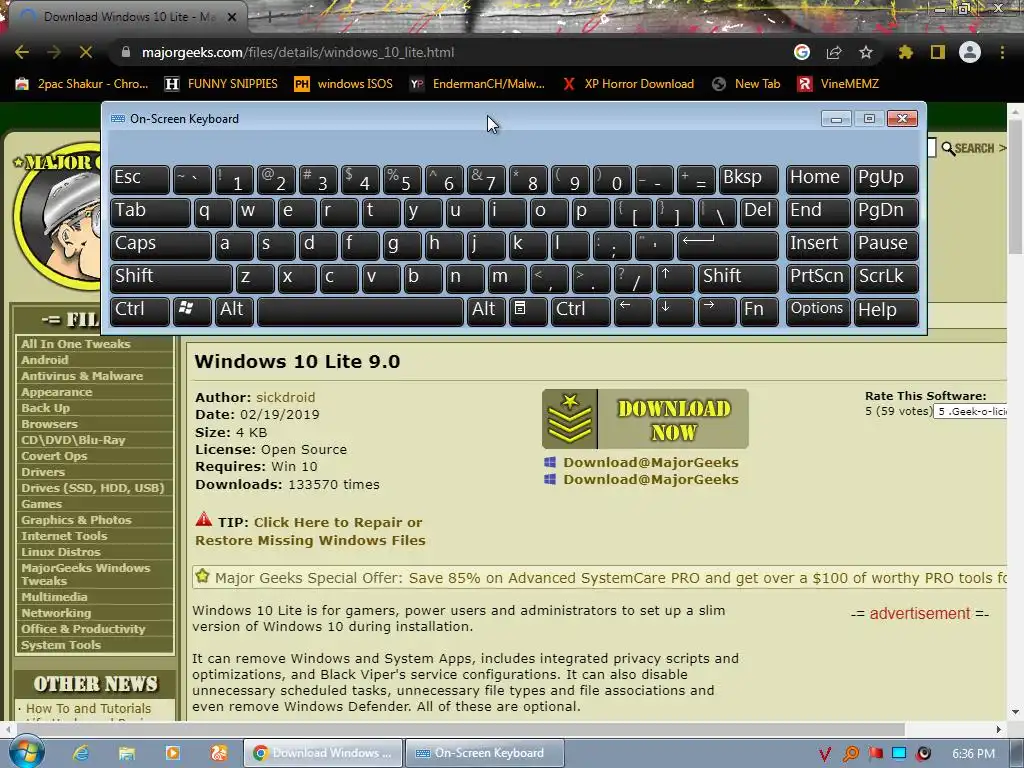The height and width of the screenshot is (768, 1024).
Task: Open the Chrome profile avatar
Action: (x=970, y=52)
